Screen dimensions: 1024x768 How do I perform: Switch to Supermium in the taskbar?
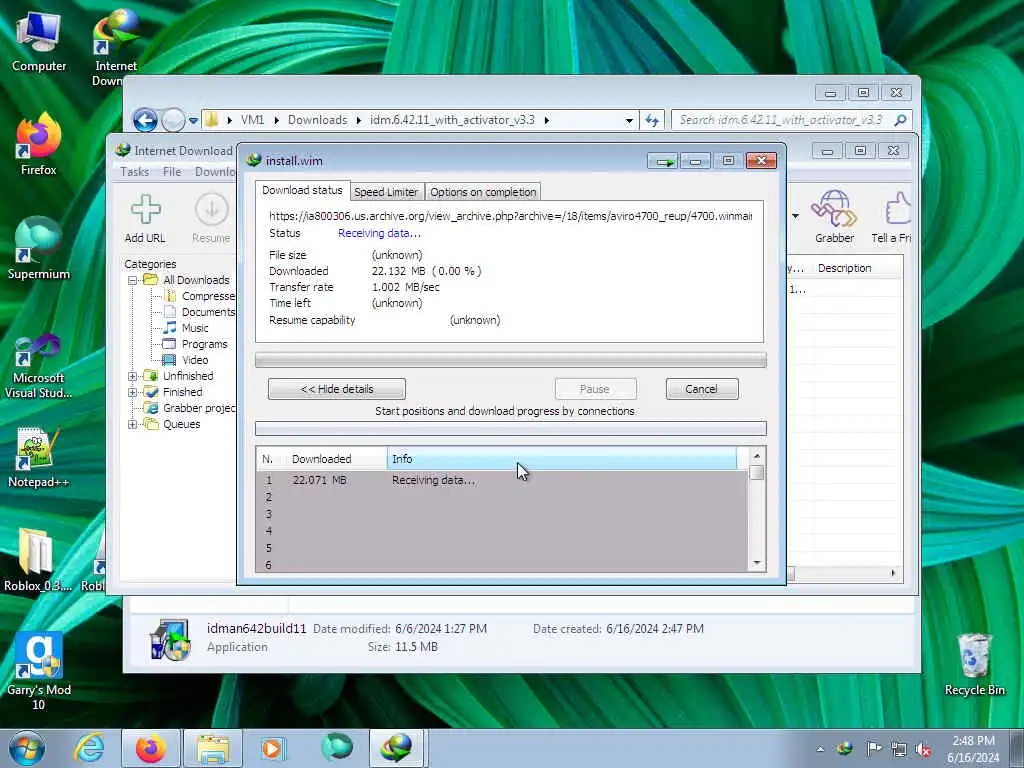click(x=336, y=748)
